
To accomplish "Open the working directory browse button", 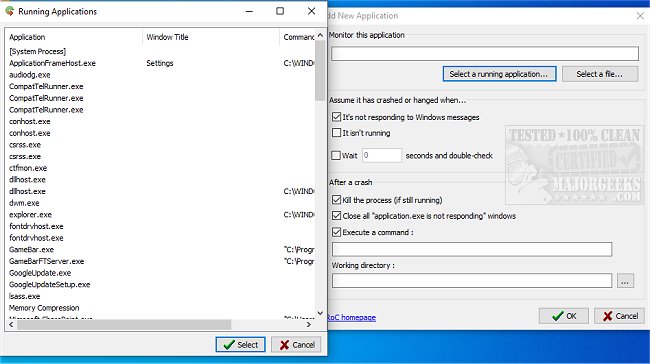I will pyautogui.click(x=625, y=281).
